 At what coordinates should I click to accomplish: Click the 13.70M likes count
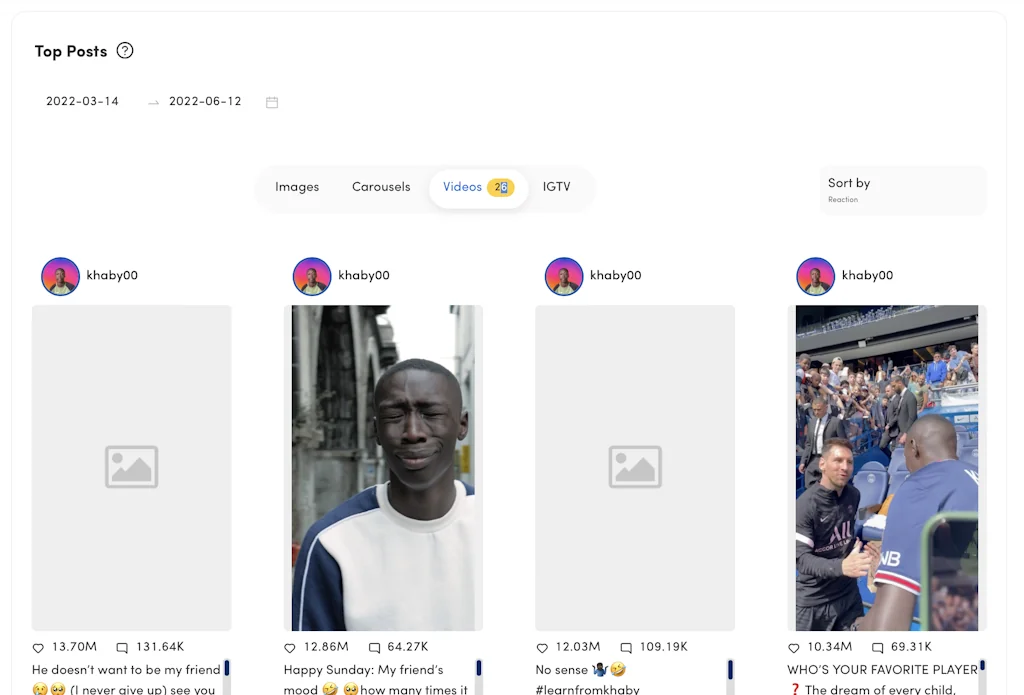[74, 647]
